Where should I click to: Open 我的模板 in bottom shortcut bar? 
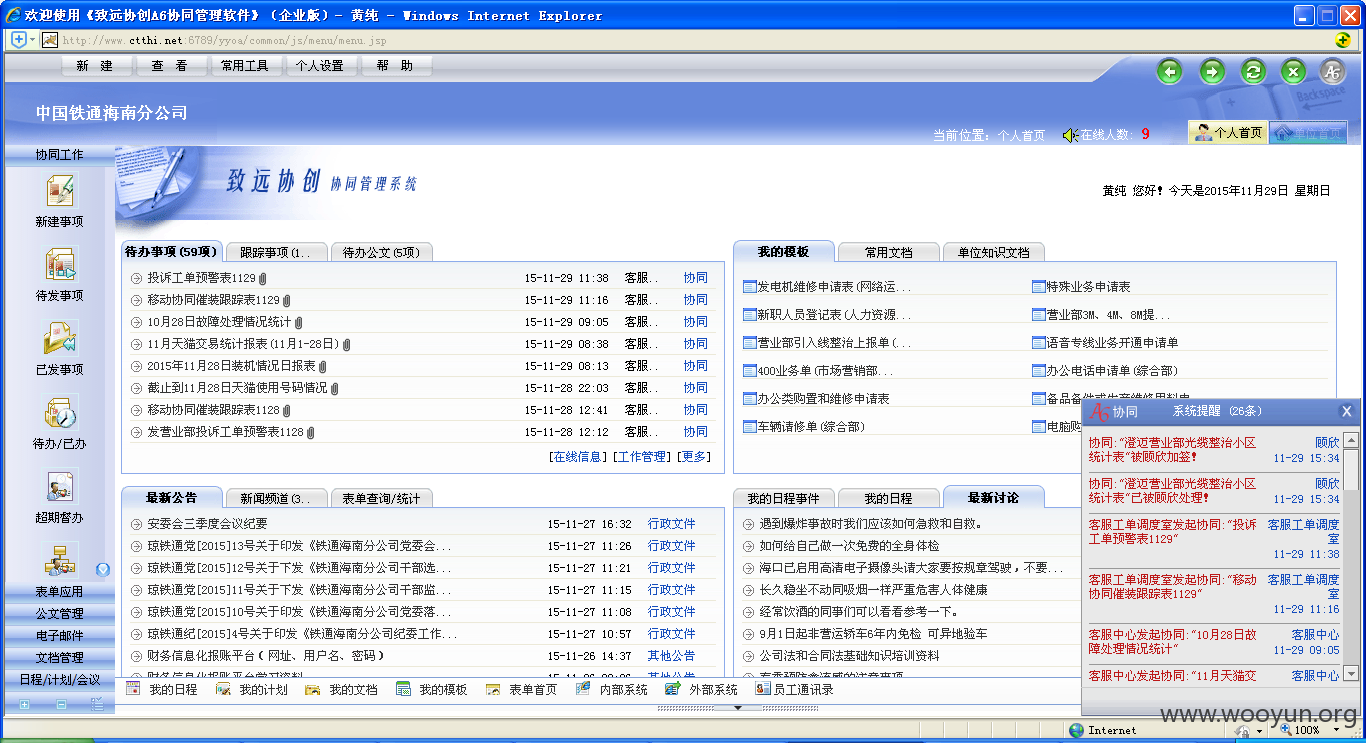(433, 690)
